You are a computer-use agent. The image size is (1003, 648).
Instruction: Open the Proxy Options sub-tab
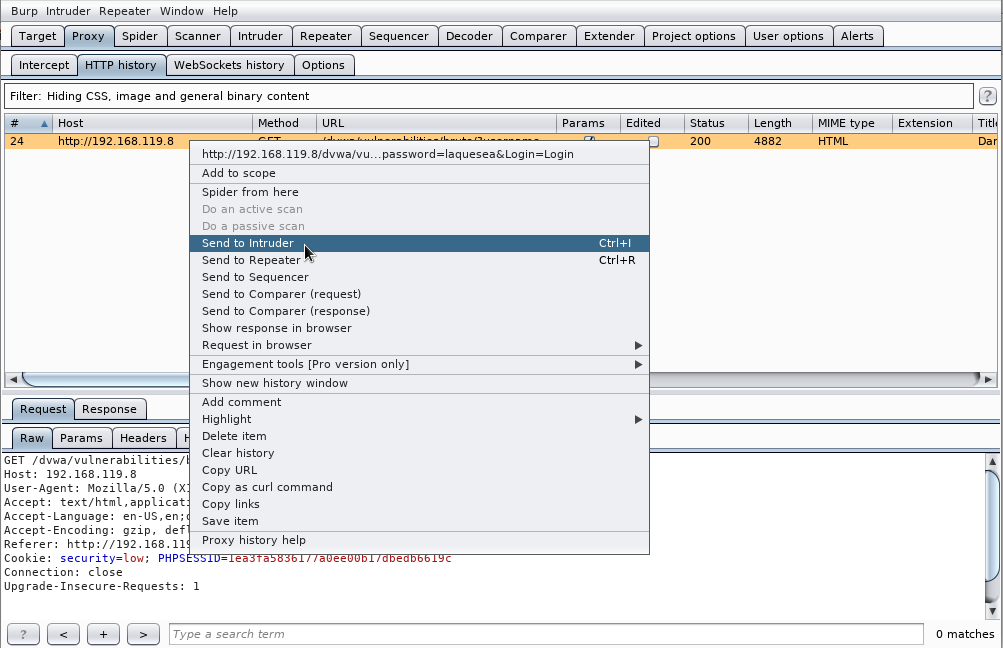click(x=324, y=65)
